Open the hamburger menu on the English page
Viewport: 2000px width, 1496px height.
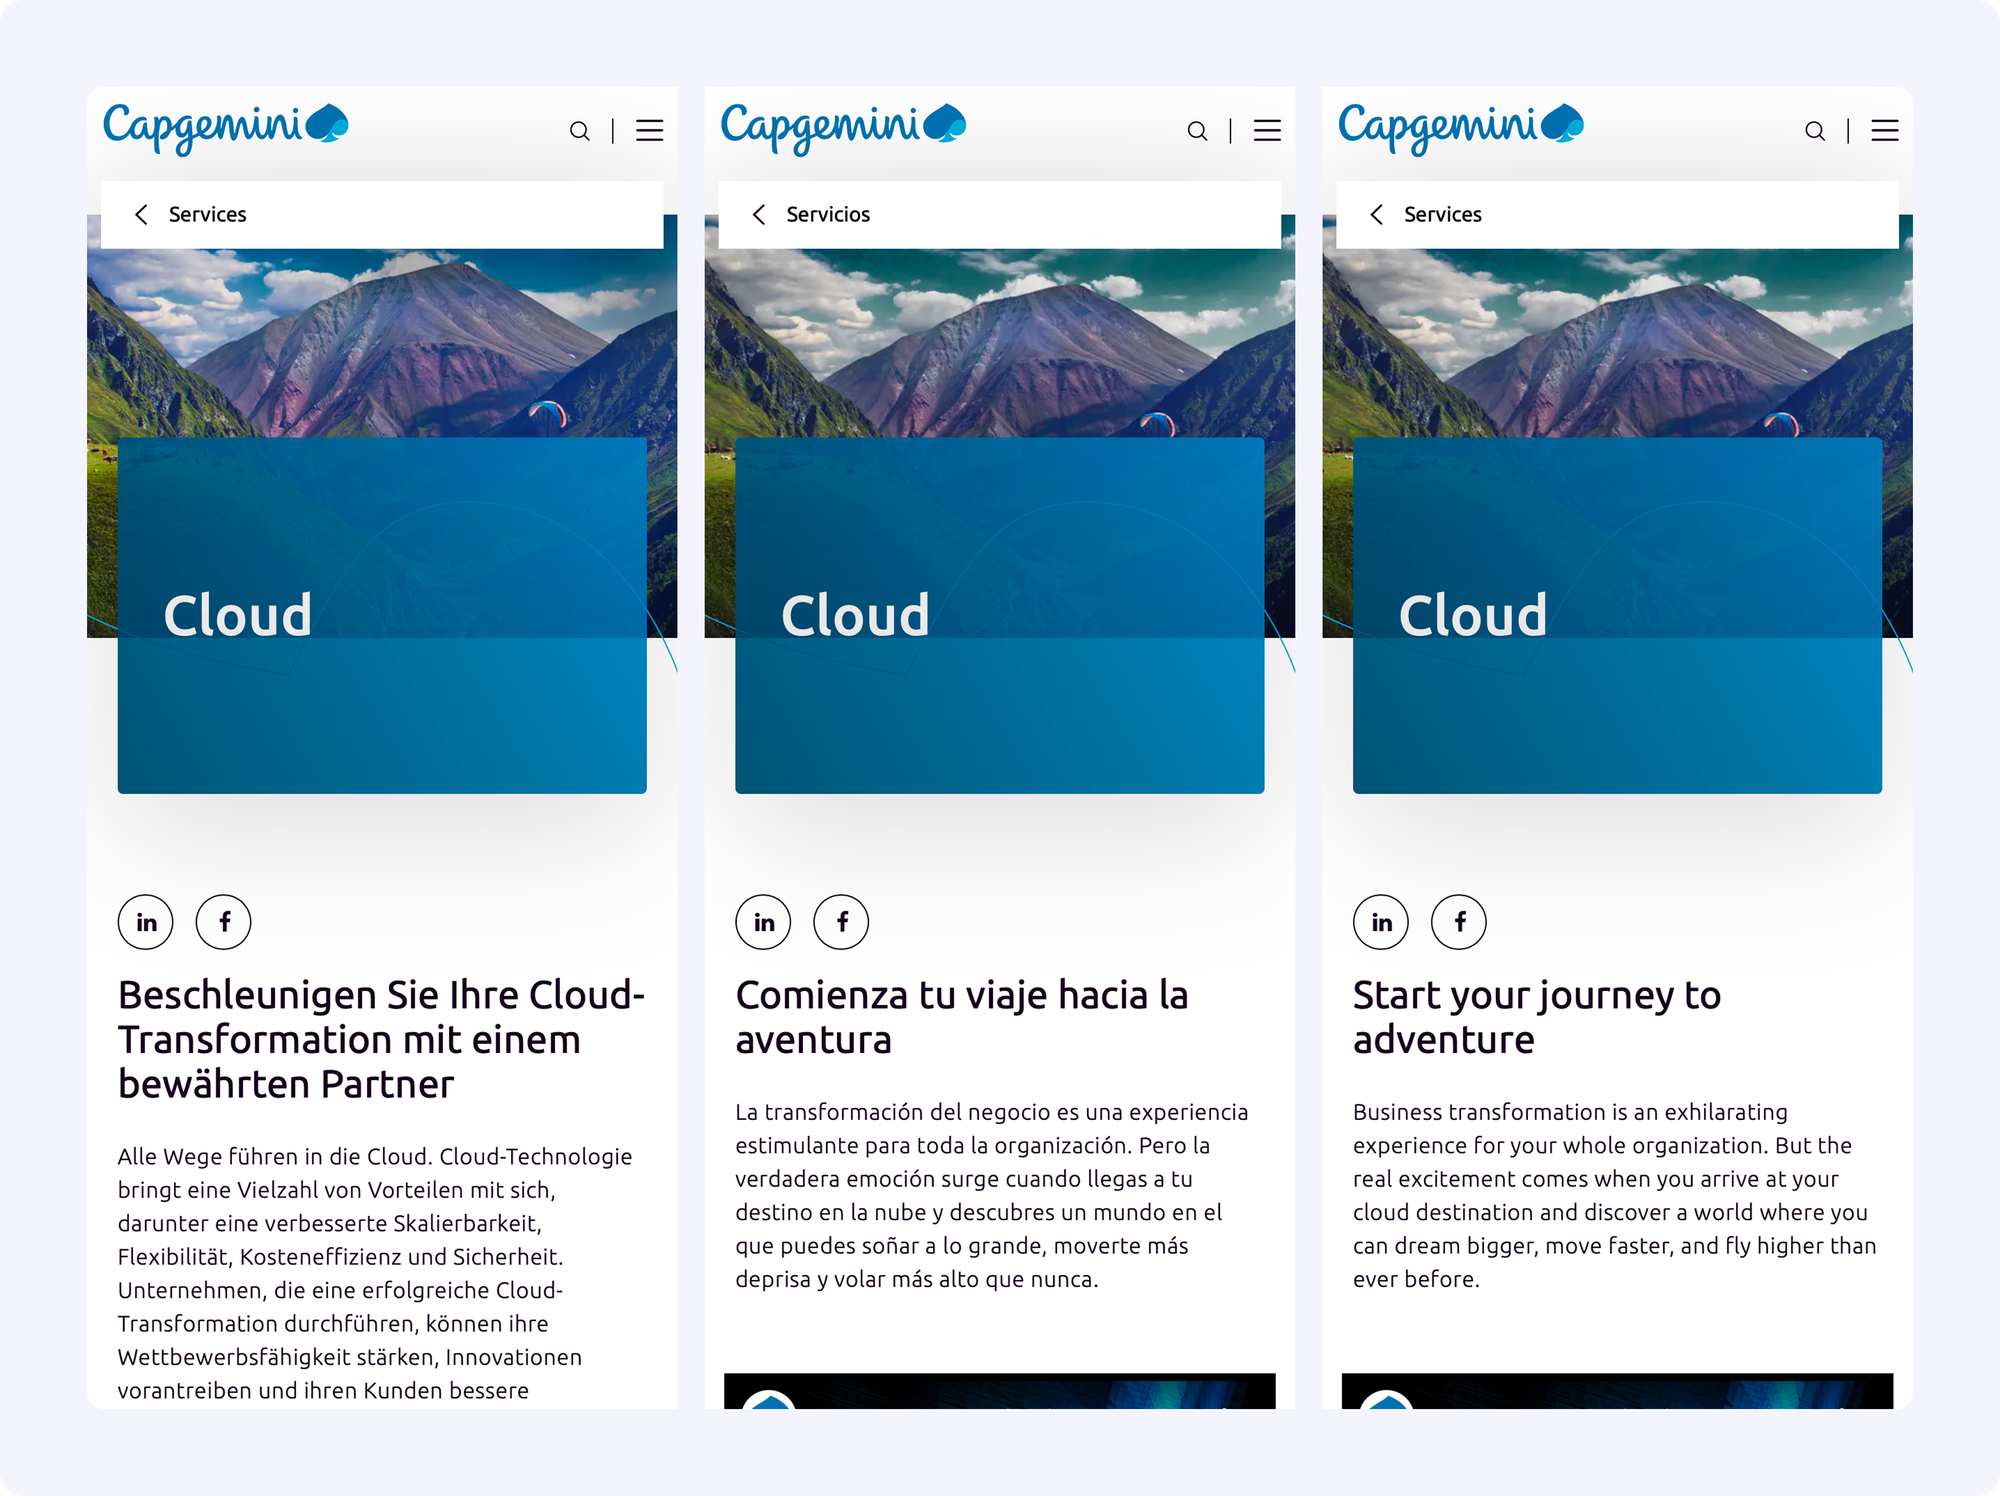[1885, 131]
